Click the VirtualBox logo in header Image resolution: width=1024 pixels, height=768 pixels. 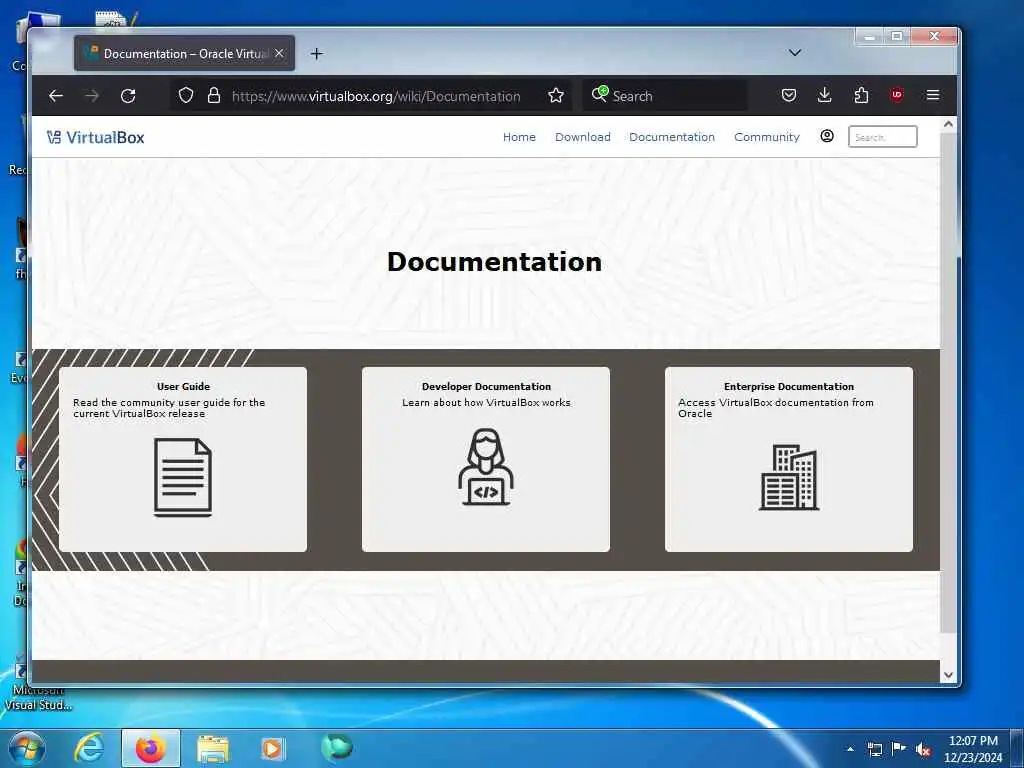click(95, 137)
